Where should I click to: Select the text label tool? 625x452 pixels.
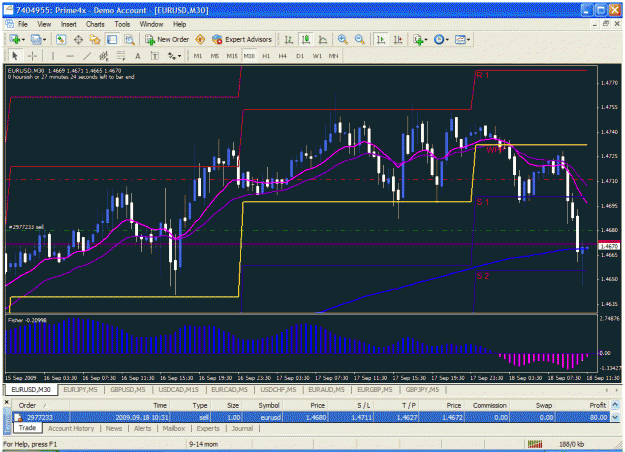click(x=155, y=56)
